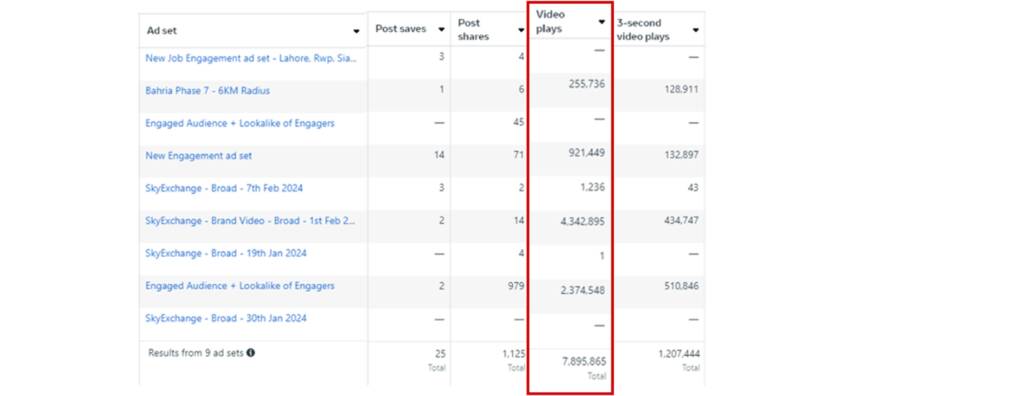This screenshot has width=1024, height=396.
Task: Open the 3-second video plays column dropdown arrow
Action: coord(696,30)
